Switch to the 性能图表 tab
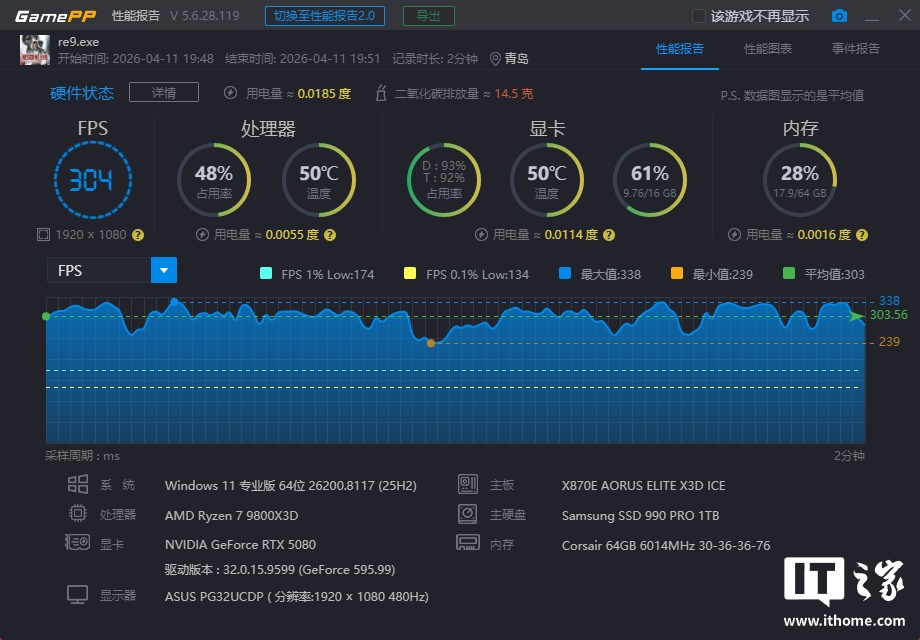 point(768,49)
